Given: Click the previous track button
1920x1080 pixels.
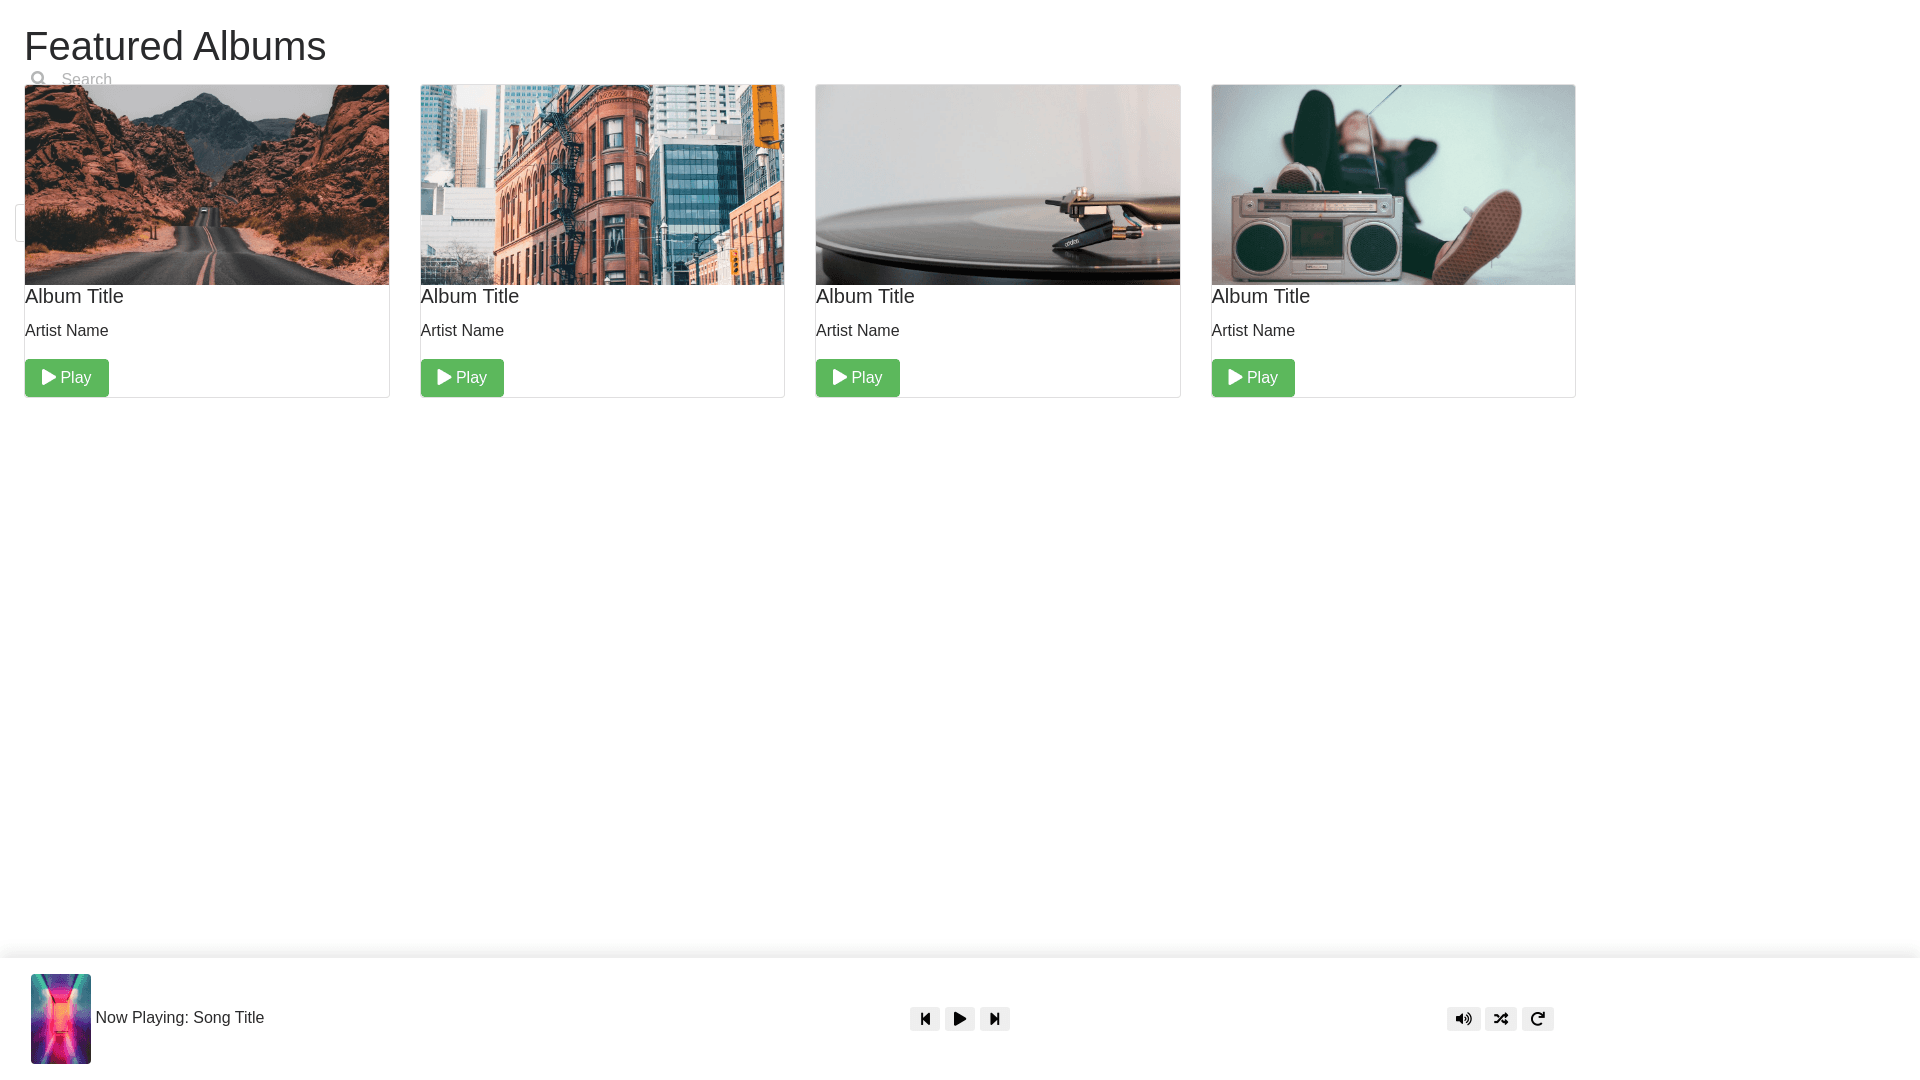Looking at the screenshot, I should (x=924, y=1018).
